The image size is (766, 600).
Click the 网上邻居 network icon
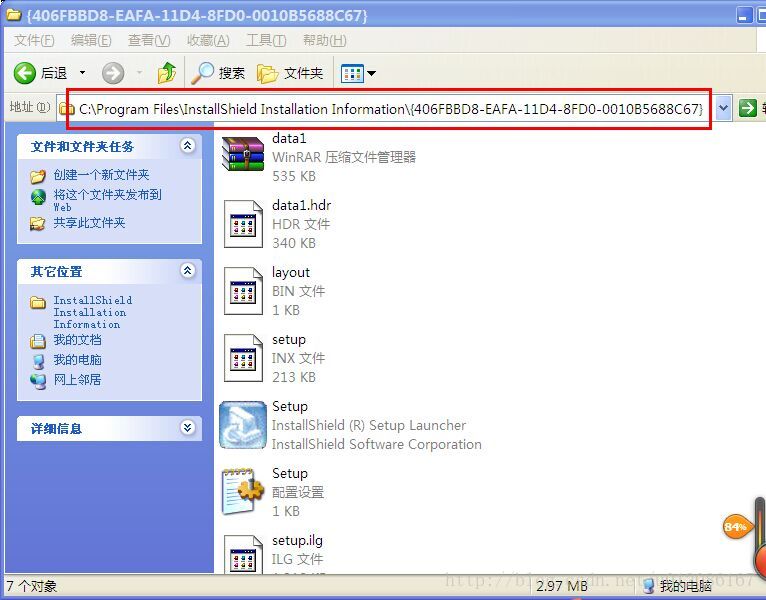(x=38, y=381)
